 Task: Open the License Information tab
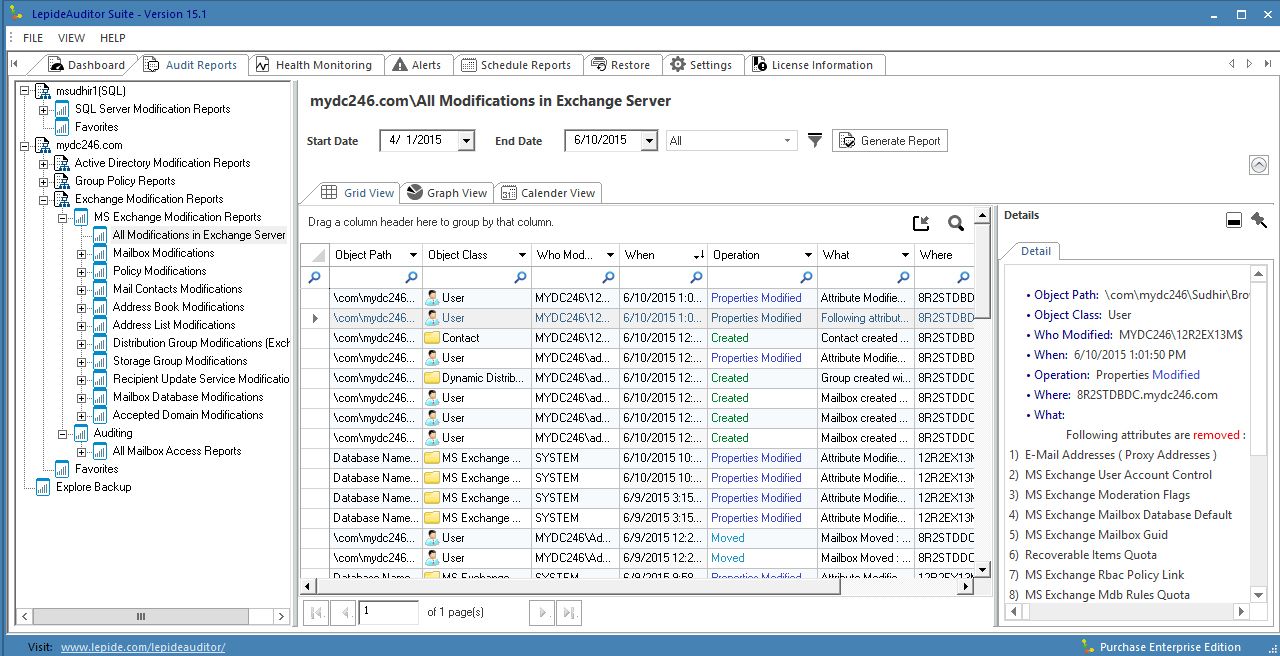813,65
